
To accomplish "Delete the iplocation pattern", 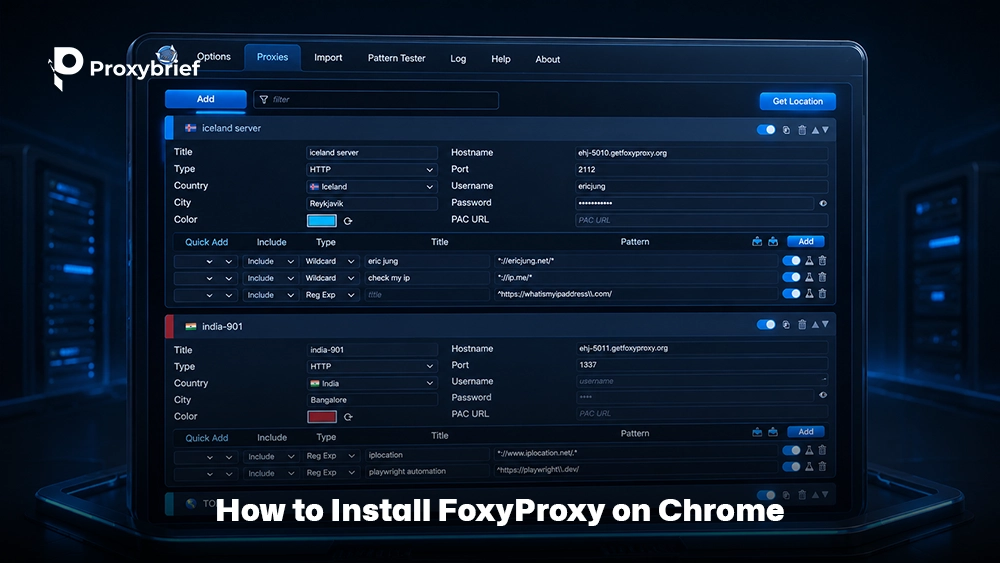I will [x=823, y=450].
